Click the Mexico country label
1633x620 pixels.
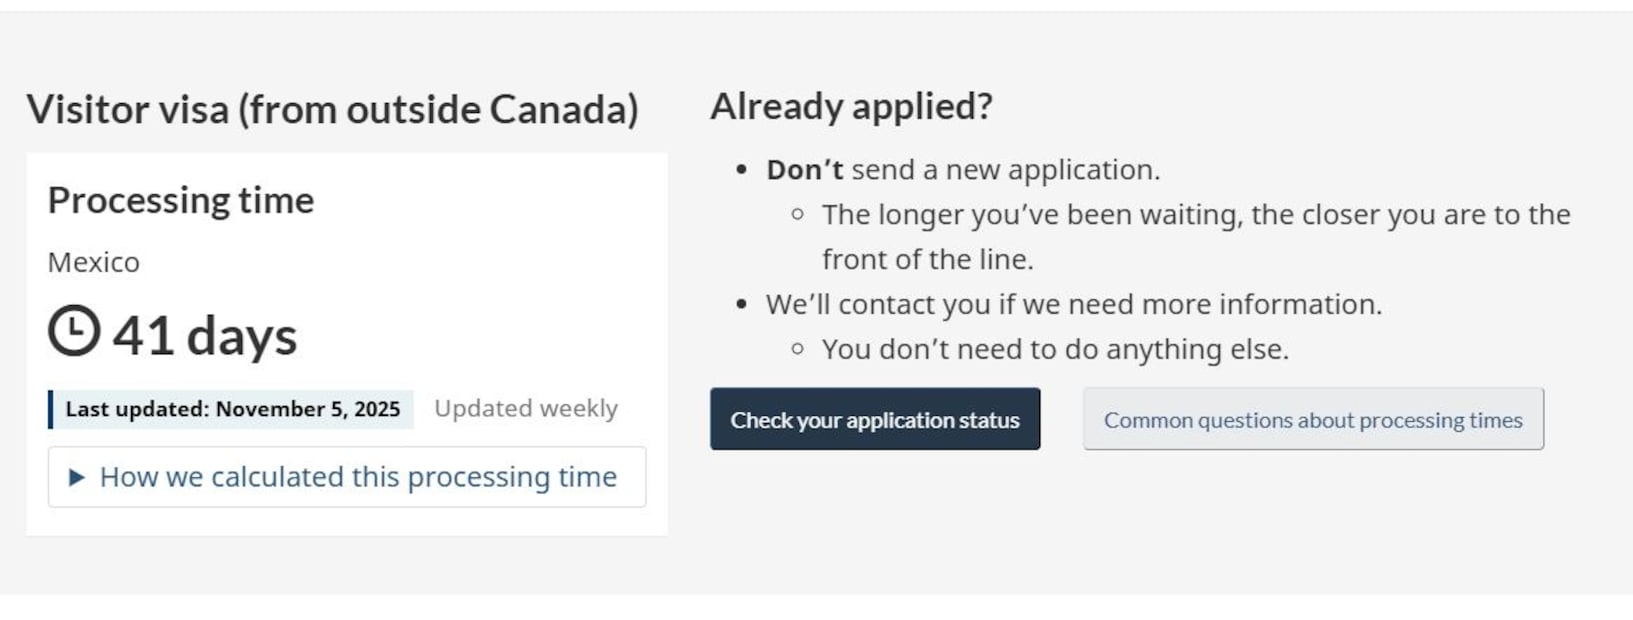click(x=94, y=263)
